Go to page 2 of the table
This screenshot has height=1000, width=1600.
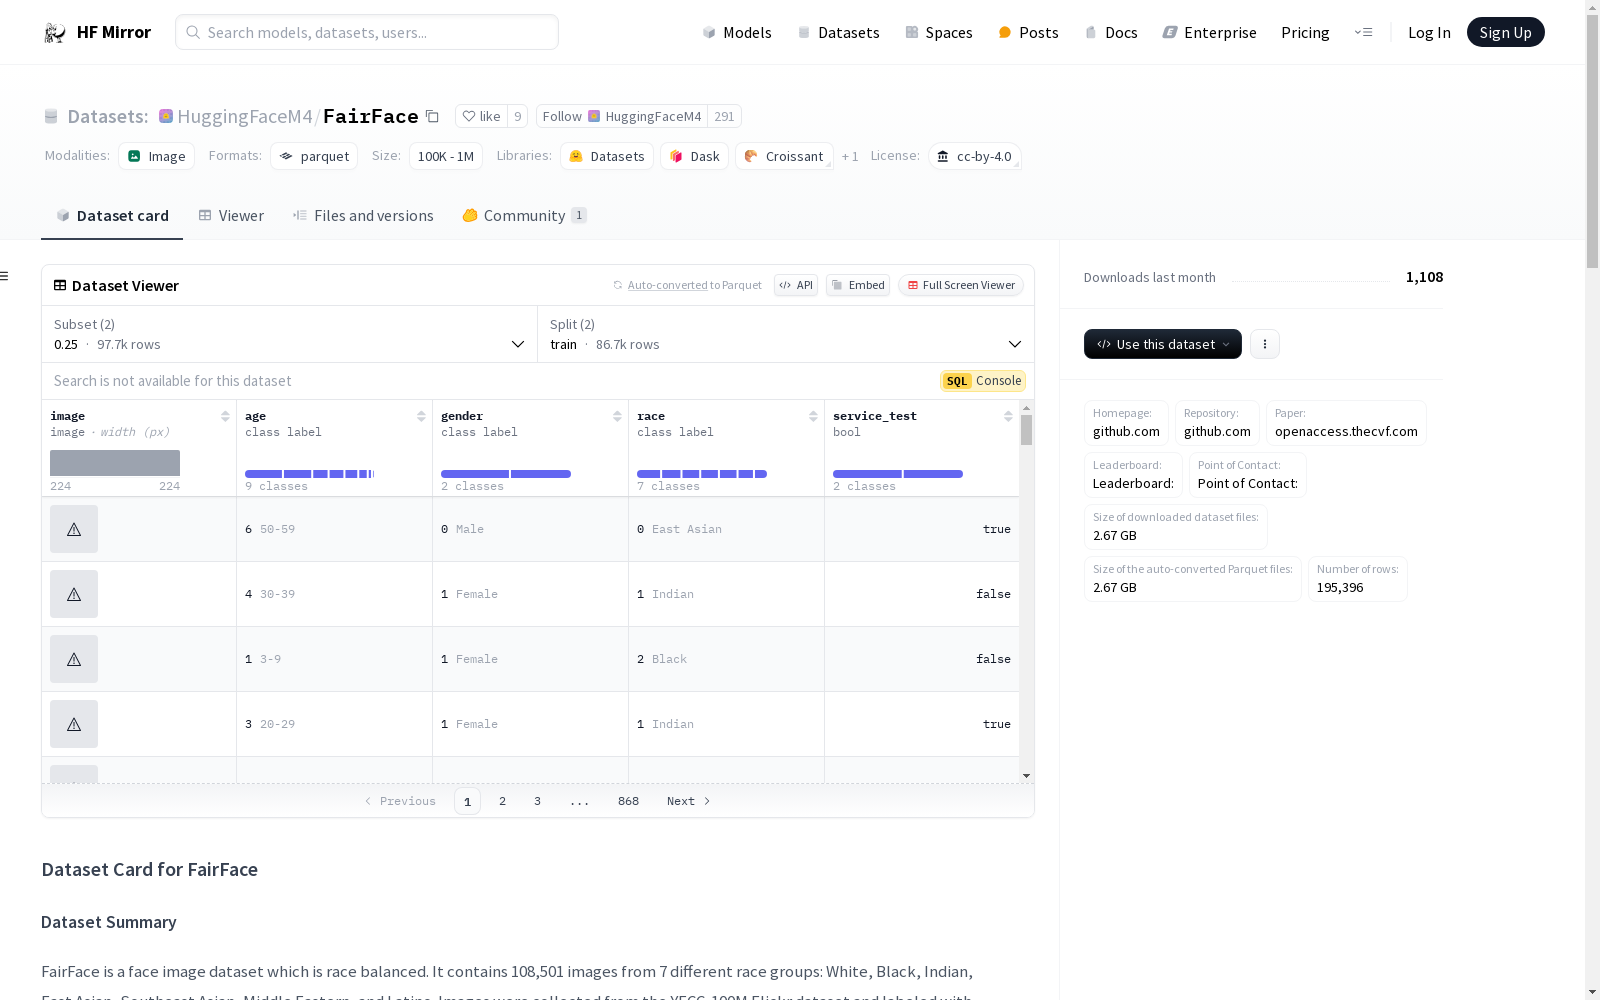[x=502, y=801]
